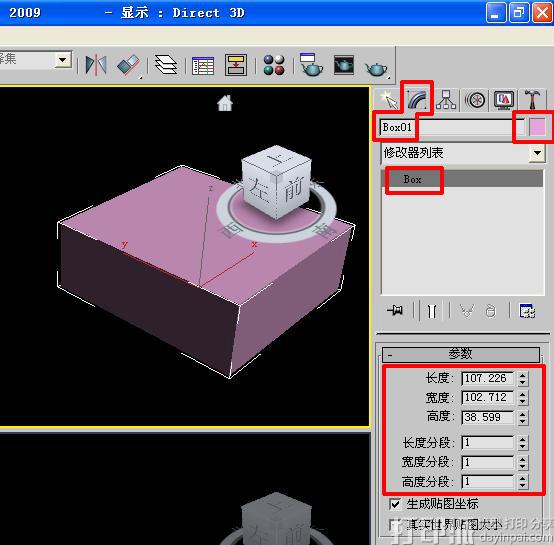This screenshot has width=554, height=545.
Task: Click the Pin Stack icon
Action: point(395,311)
